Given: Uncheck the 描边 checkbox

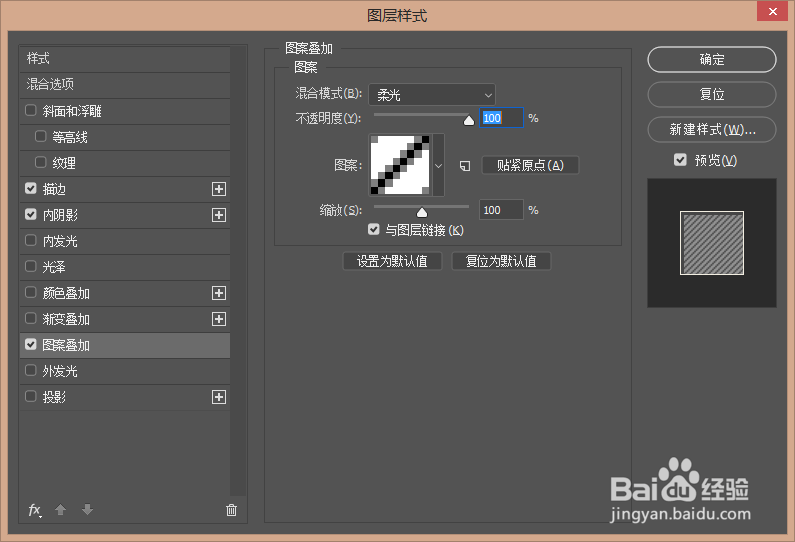Looking at the screenshot, I should (31, 189).
